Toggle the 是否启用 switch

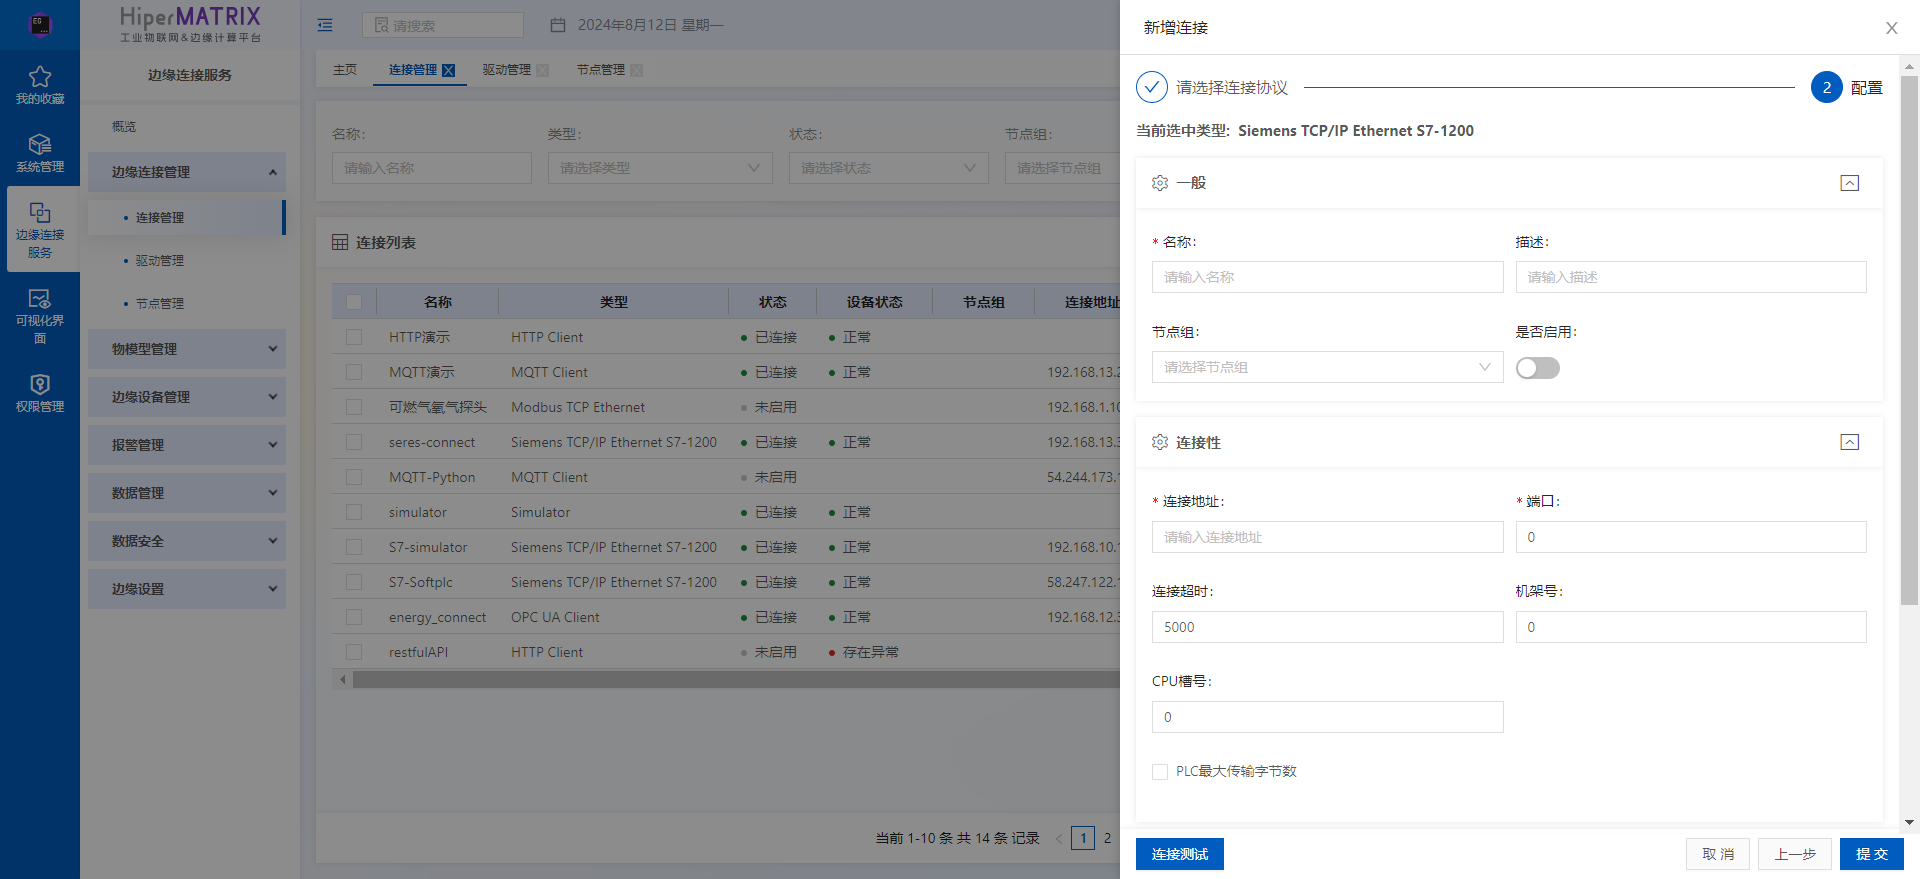point(1538,368)
